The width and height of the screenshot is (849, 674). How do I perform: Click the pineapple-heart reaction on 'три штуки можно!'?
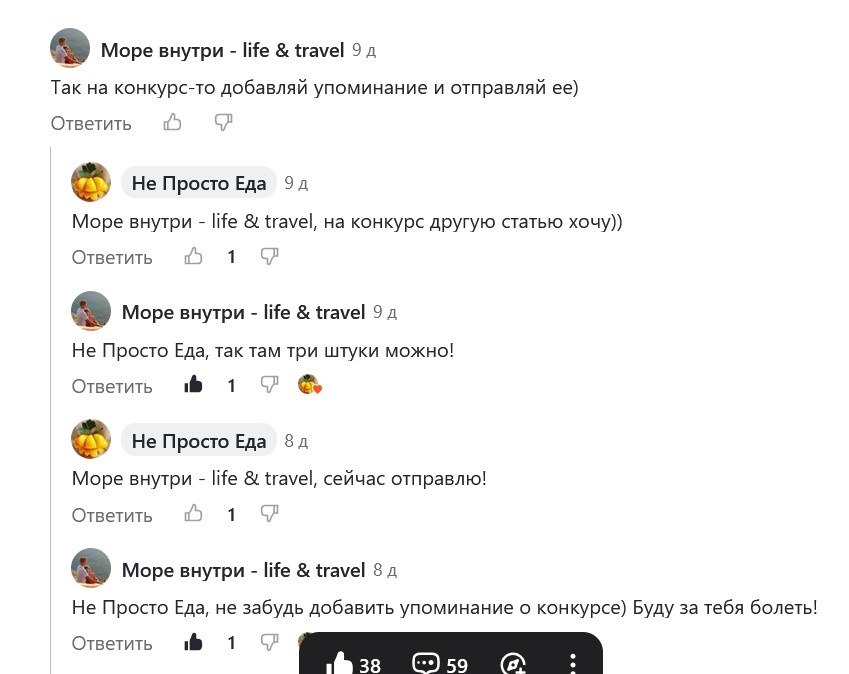[x=309, y=384]
